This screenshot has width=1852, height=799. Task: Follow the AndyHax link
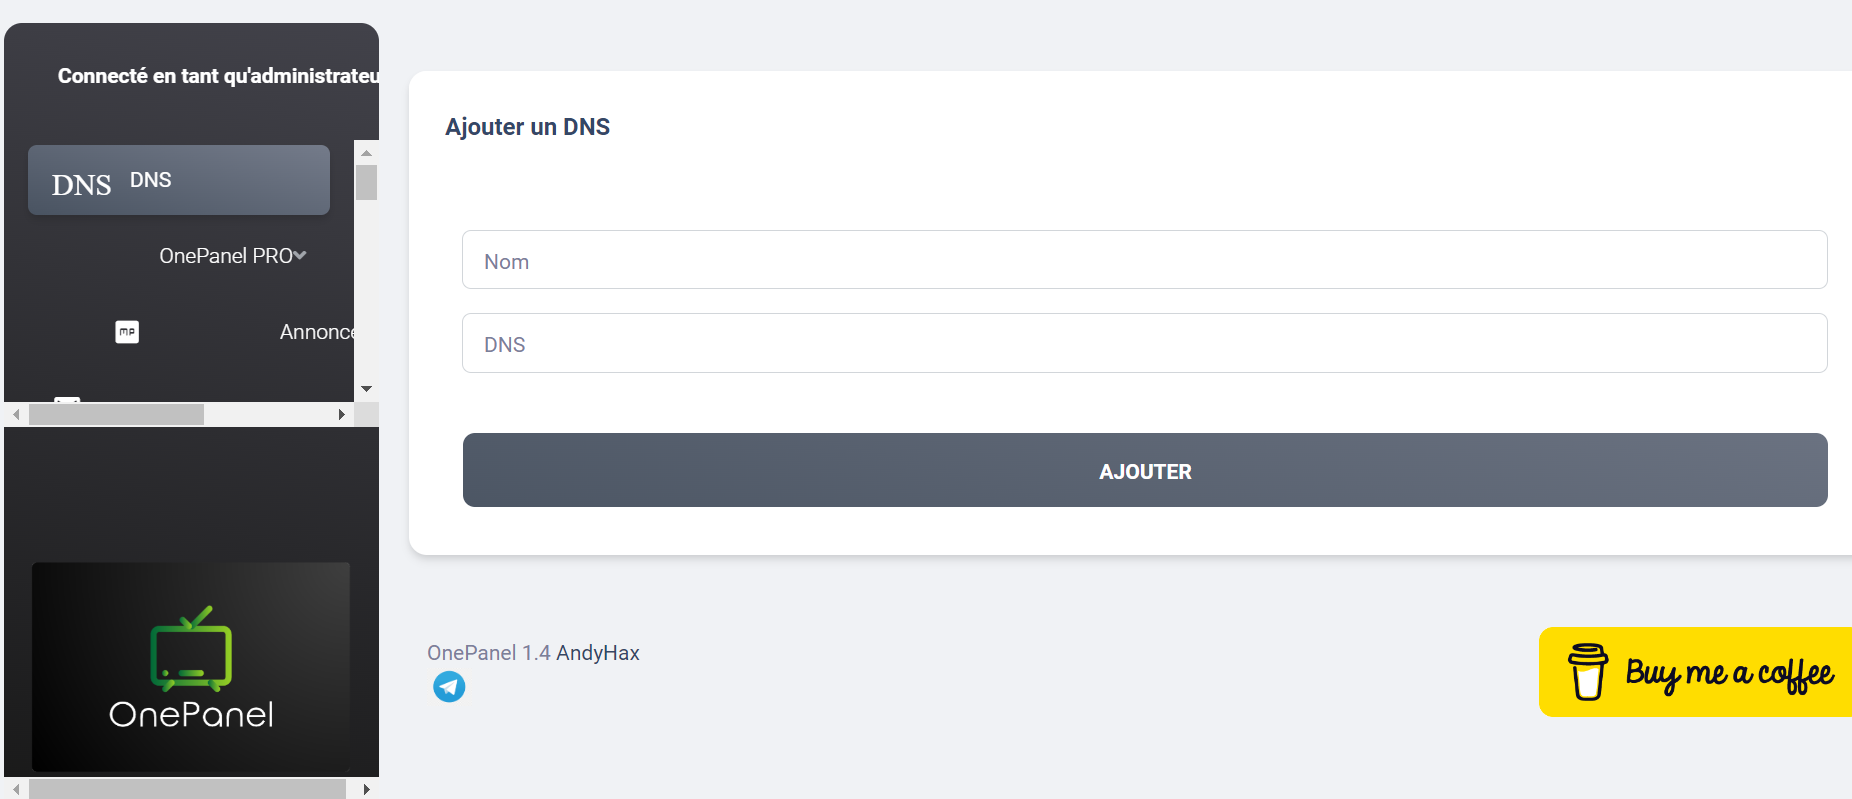coord(597,653)
